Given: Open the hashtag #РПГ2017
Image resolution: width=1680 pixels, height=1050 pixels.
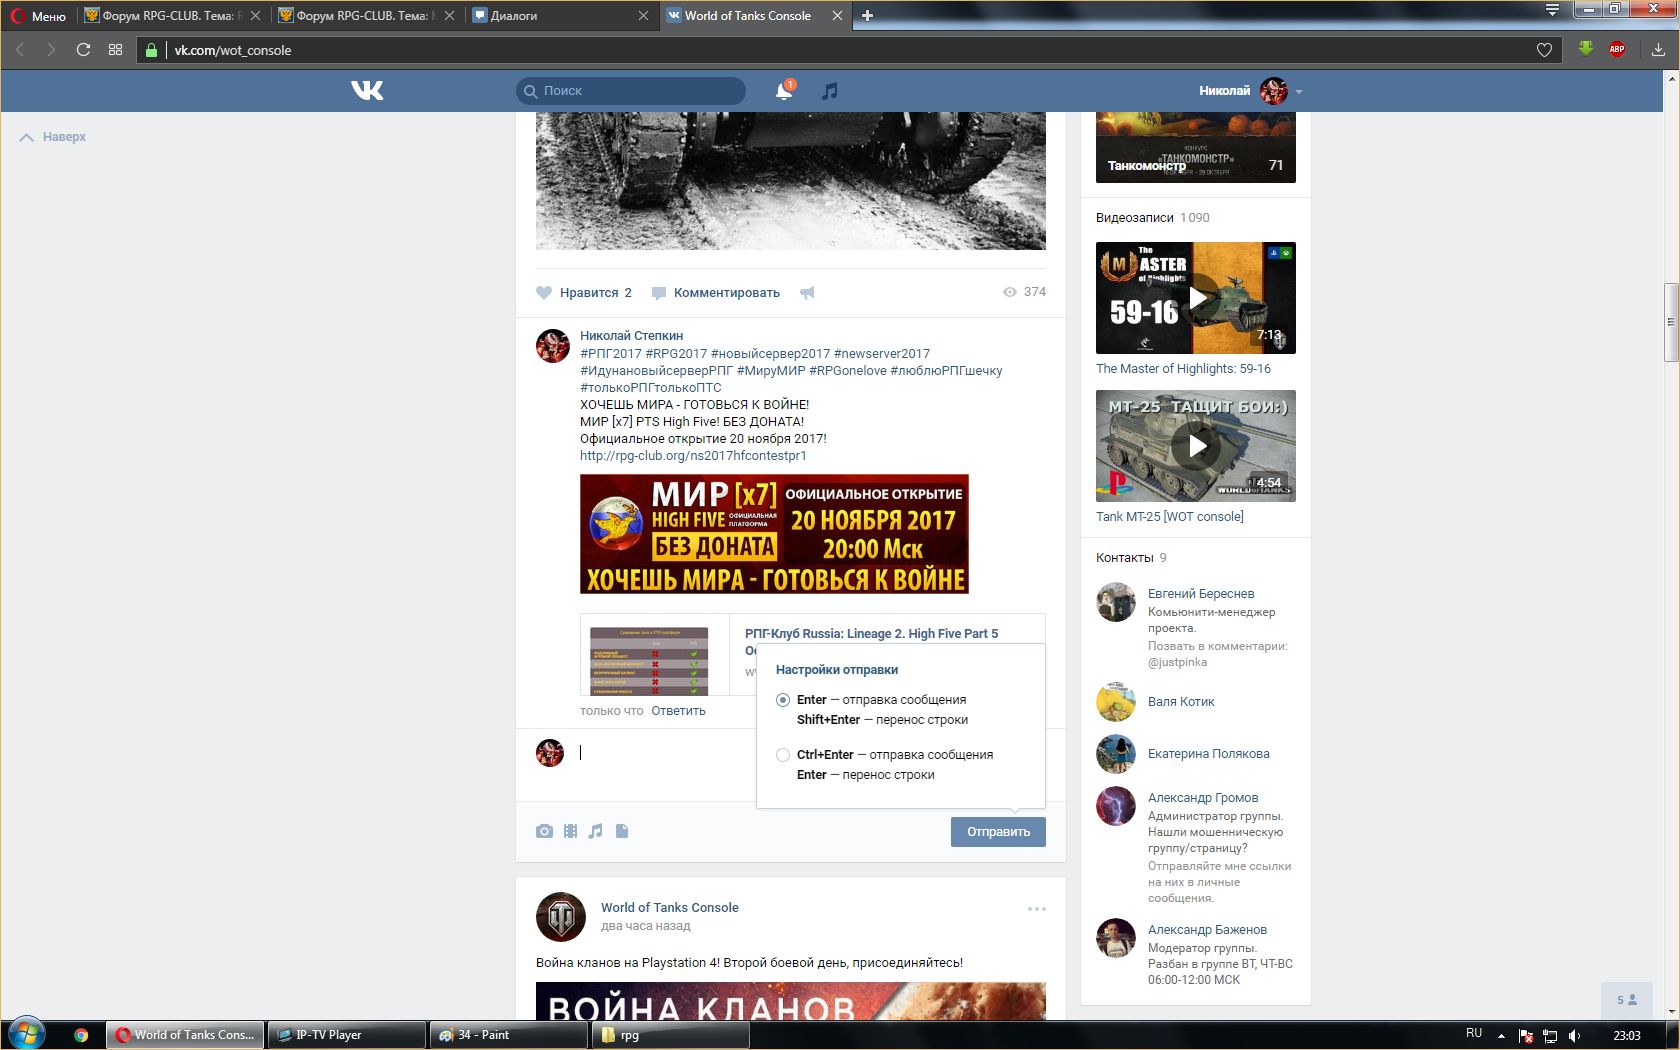Looking at the screenshot, I should pyautogui.click(x=611, y=354).
